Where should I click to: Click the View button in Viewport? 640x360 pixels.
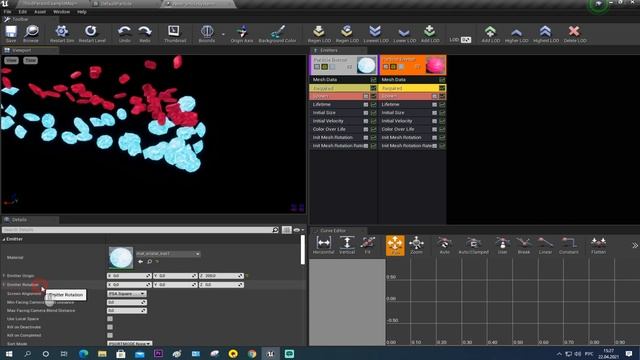coord(11,60)
